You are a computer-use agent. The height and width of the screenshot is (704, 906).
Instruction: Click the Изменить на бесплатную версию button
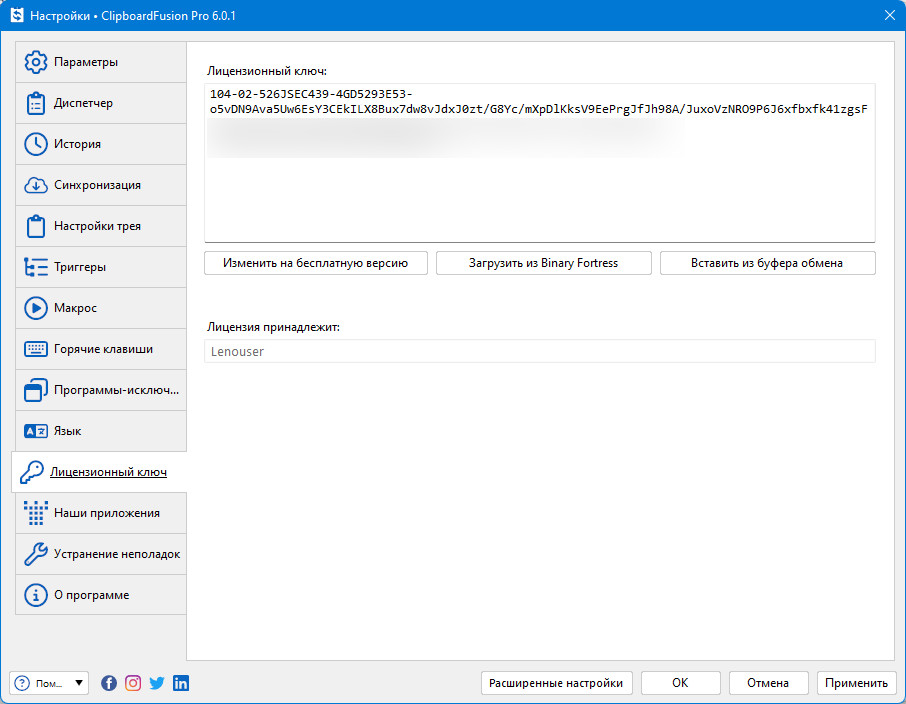[315, 263]
